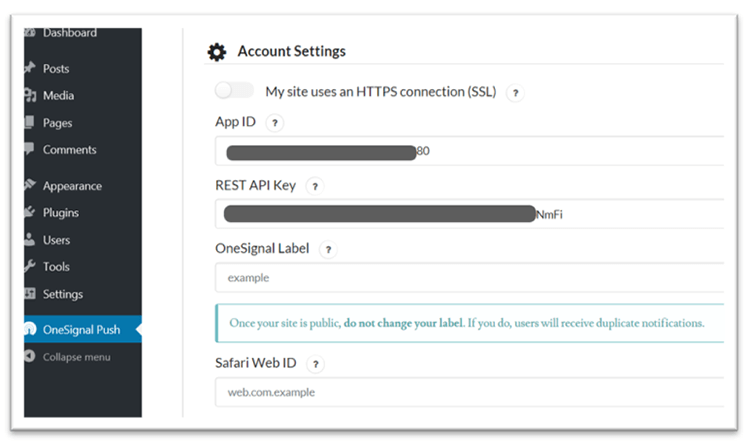Open the WordPress Settings menu
This screenshot has width=750, height=447.
pos(62,294)
